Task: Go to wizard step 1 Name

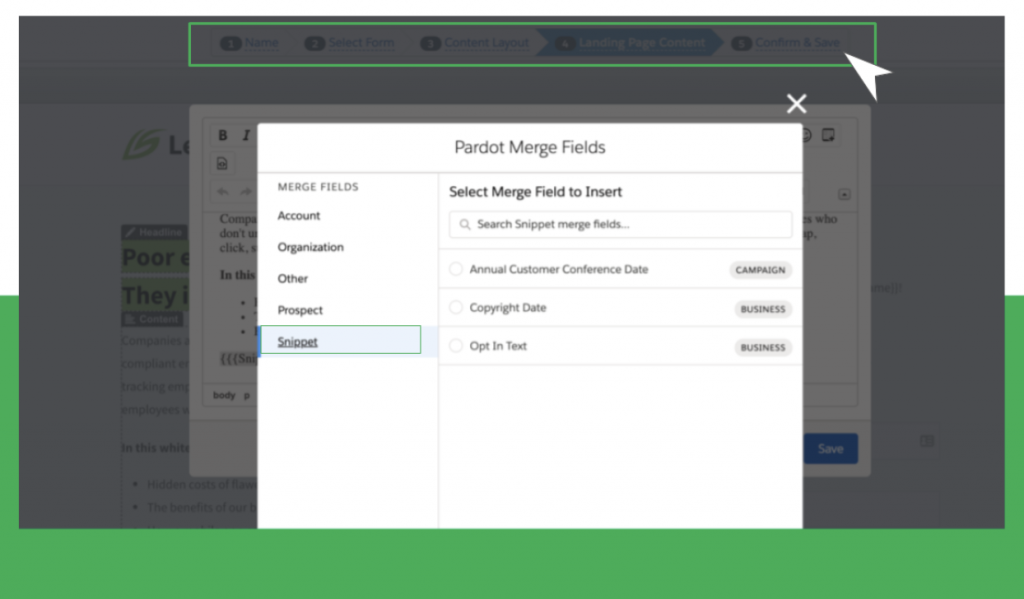Action: tap(249, 43)
